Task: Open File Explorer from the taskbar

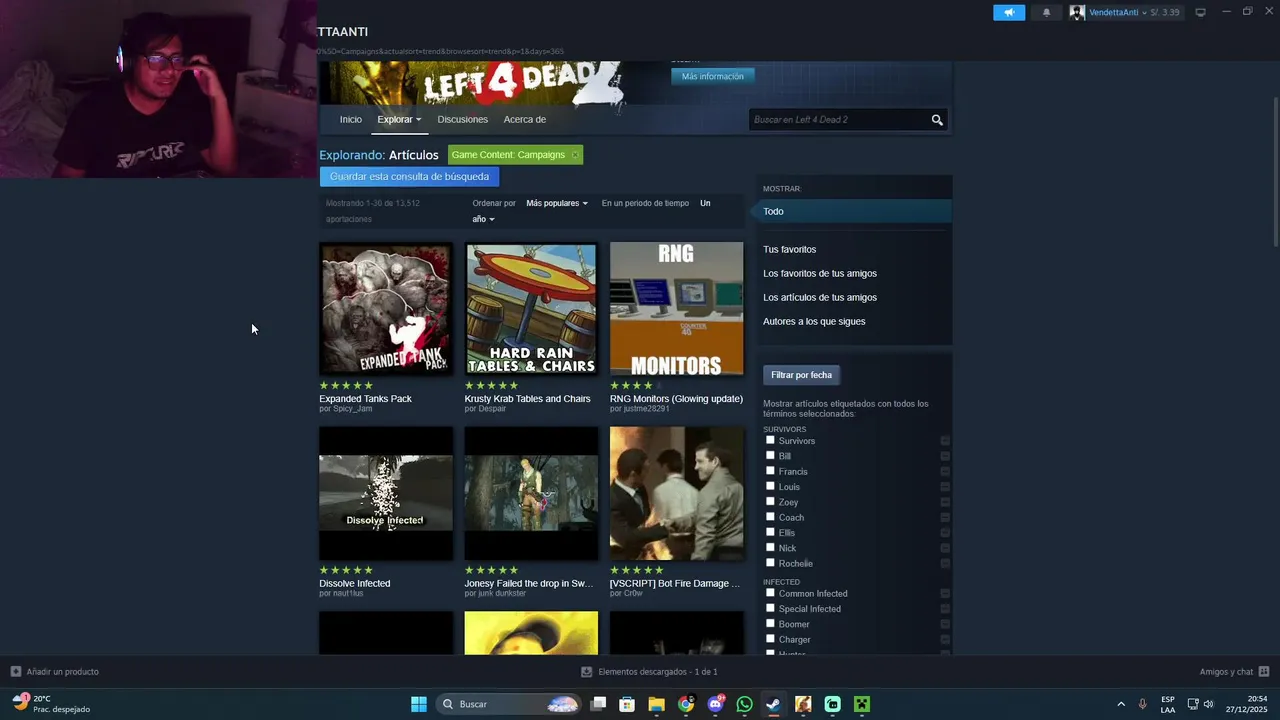Action: [656, 704]
